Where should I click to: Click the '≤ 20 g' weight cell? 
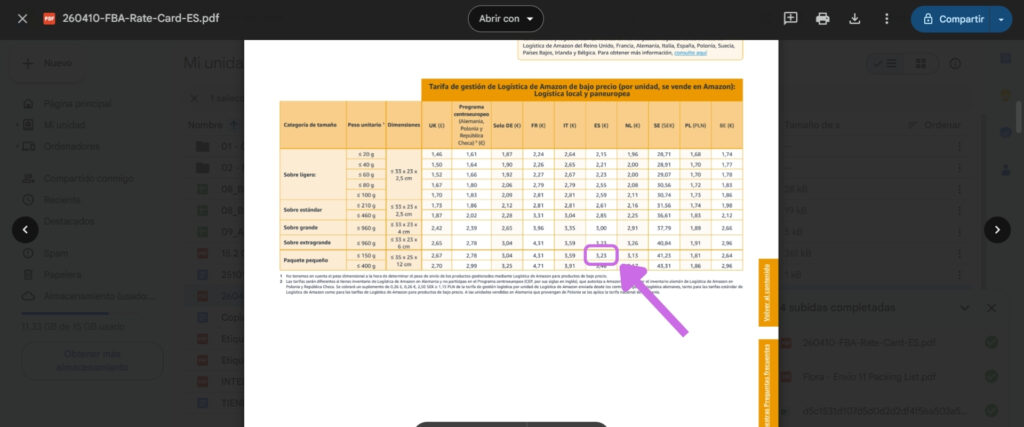pos(366,154)
